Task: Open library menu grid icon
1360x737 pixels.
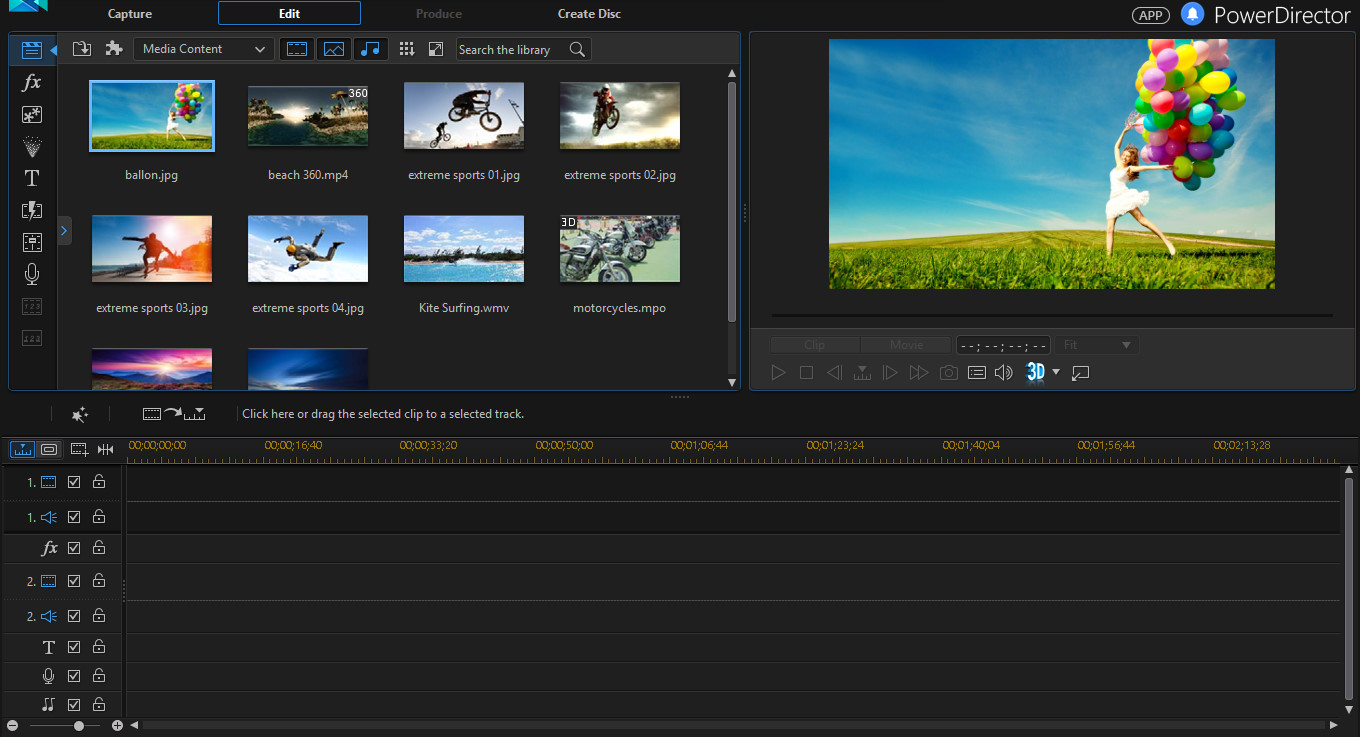Action: coord(406,49)
